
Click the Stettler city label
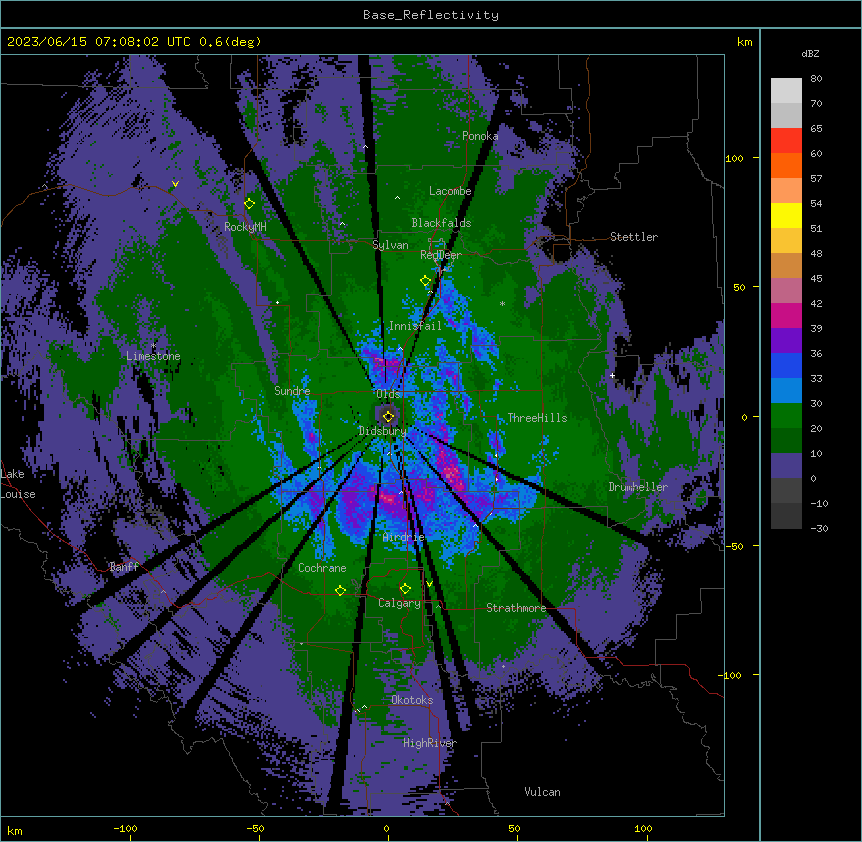[634, 237]
